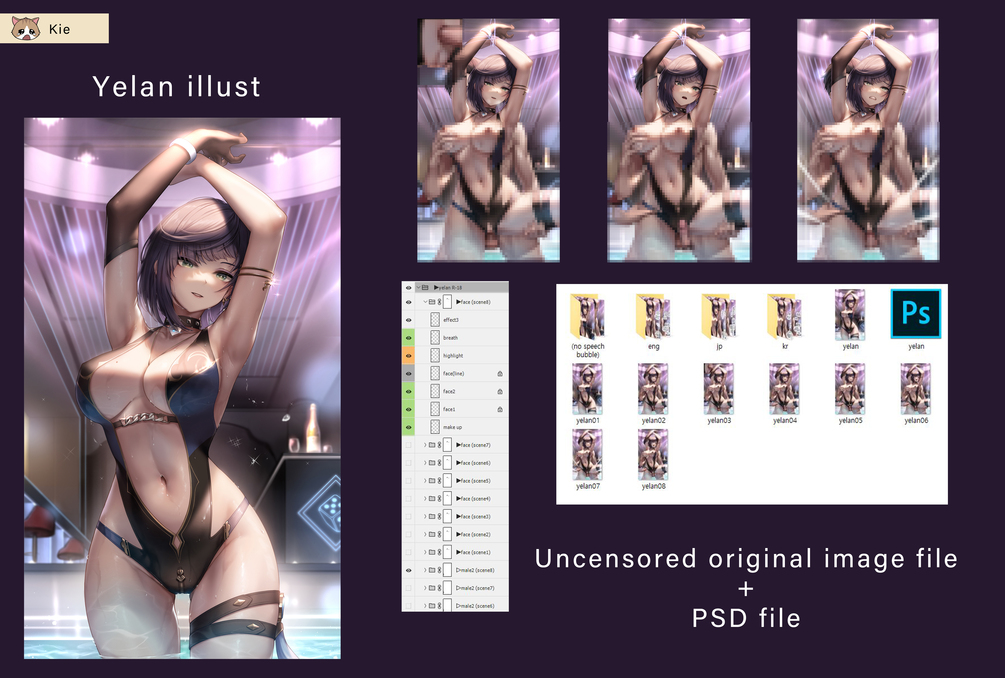1005x678 pixels.
Task: Click the face (scene4) folder icon
Action: 432,499
